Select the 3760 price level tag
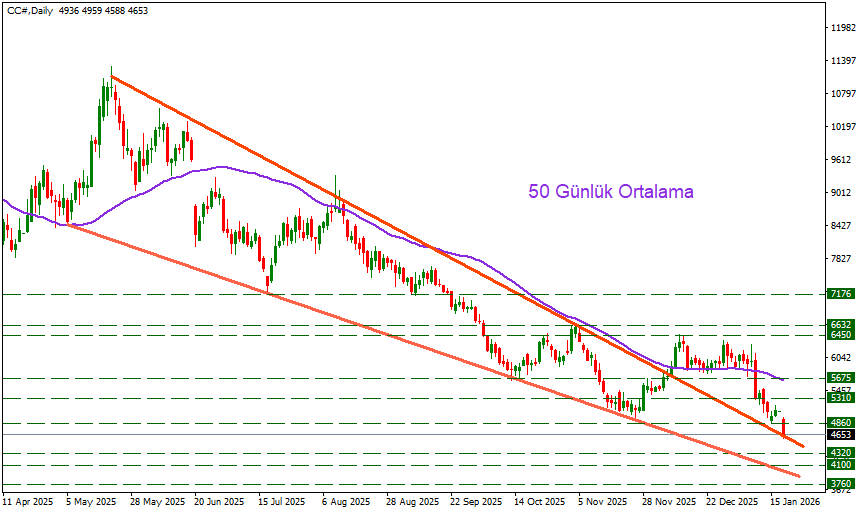This screenshot has width=865, height=513. pos(841,483)
